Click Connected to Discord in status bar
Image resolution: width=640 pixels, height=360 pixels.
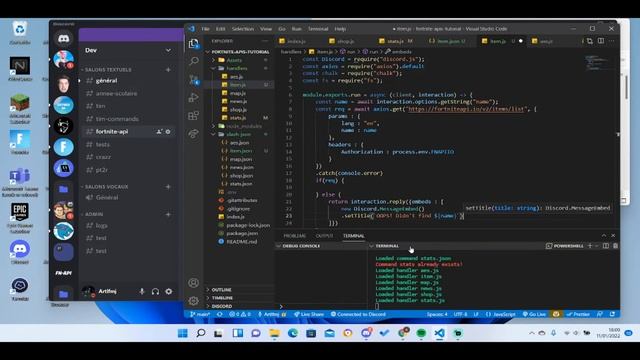tap(358, 314)
